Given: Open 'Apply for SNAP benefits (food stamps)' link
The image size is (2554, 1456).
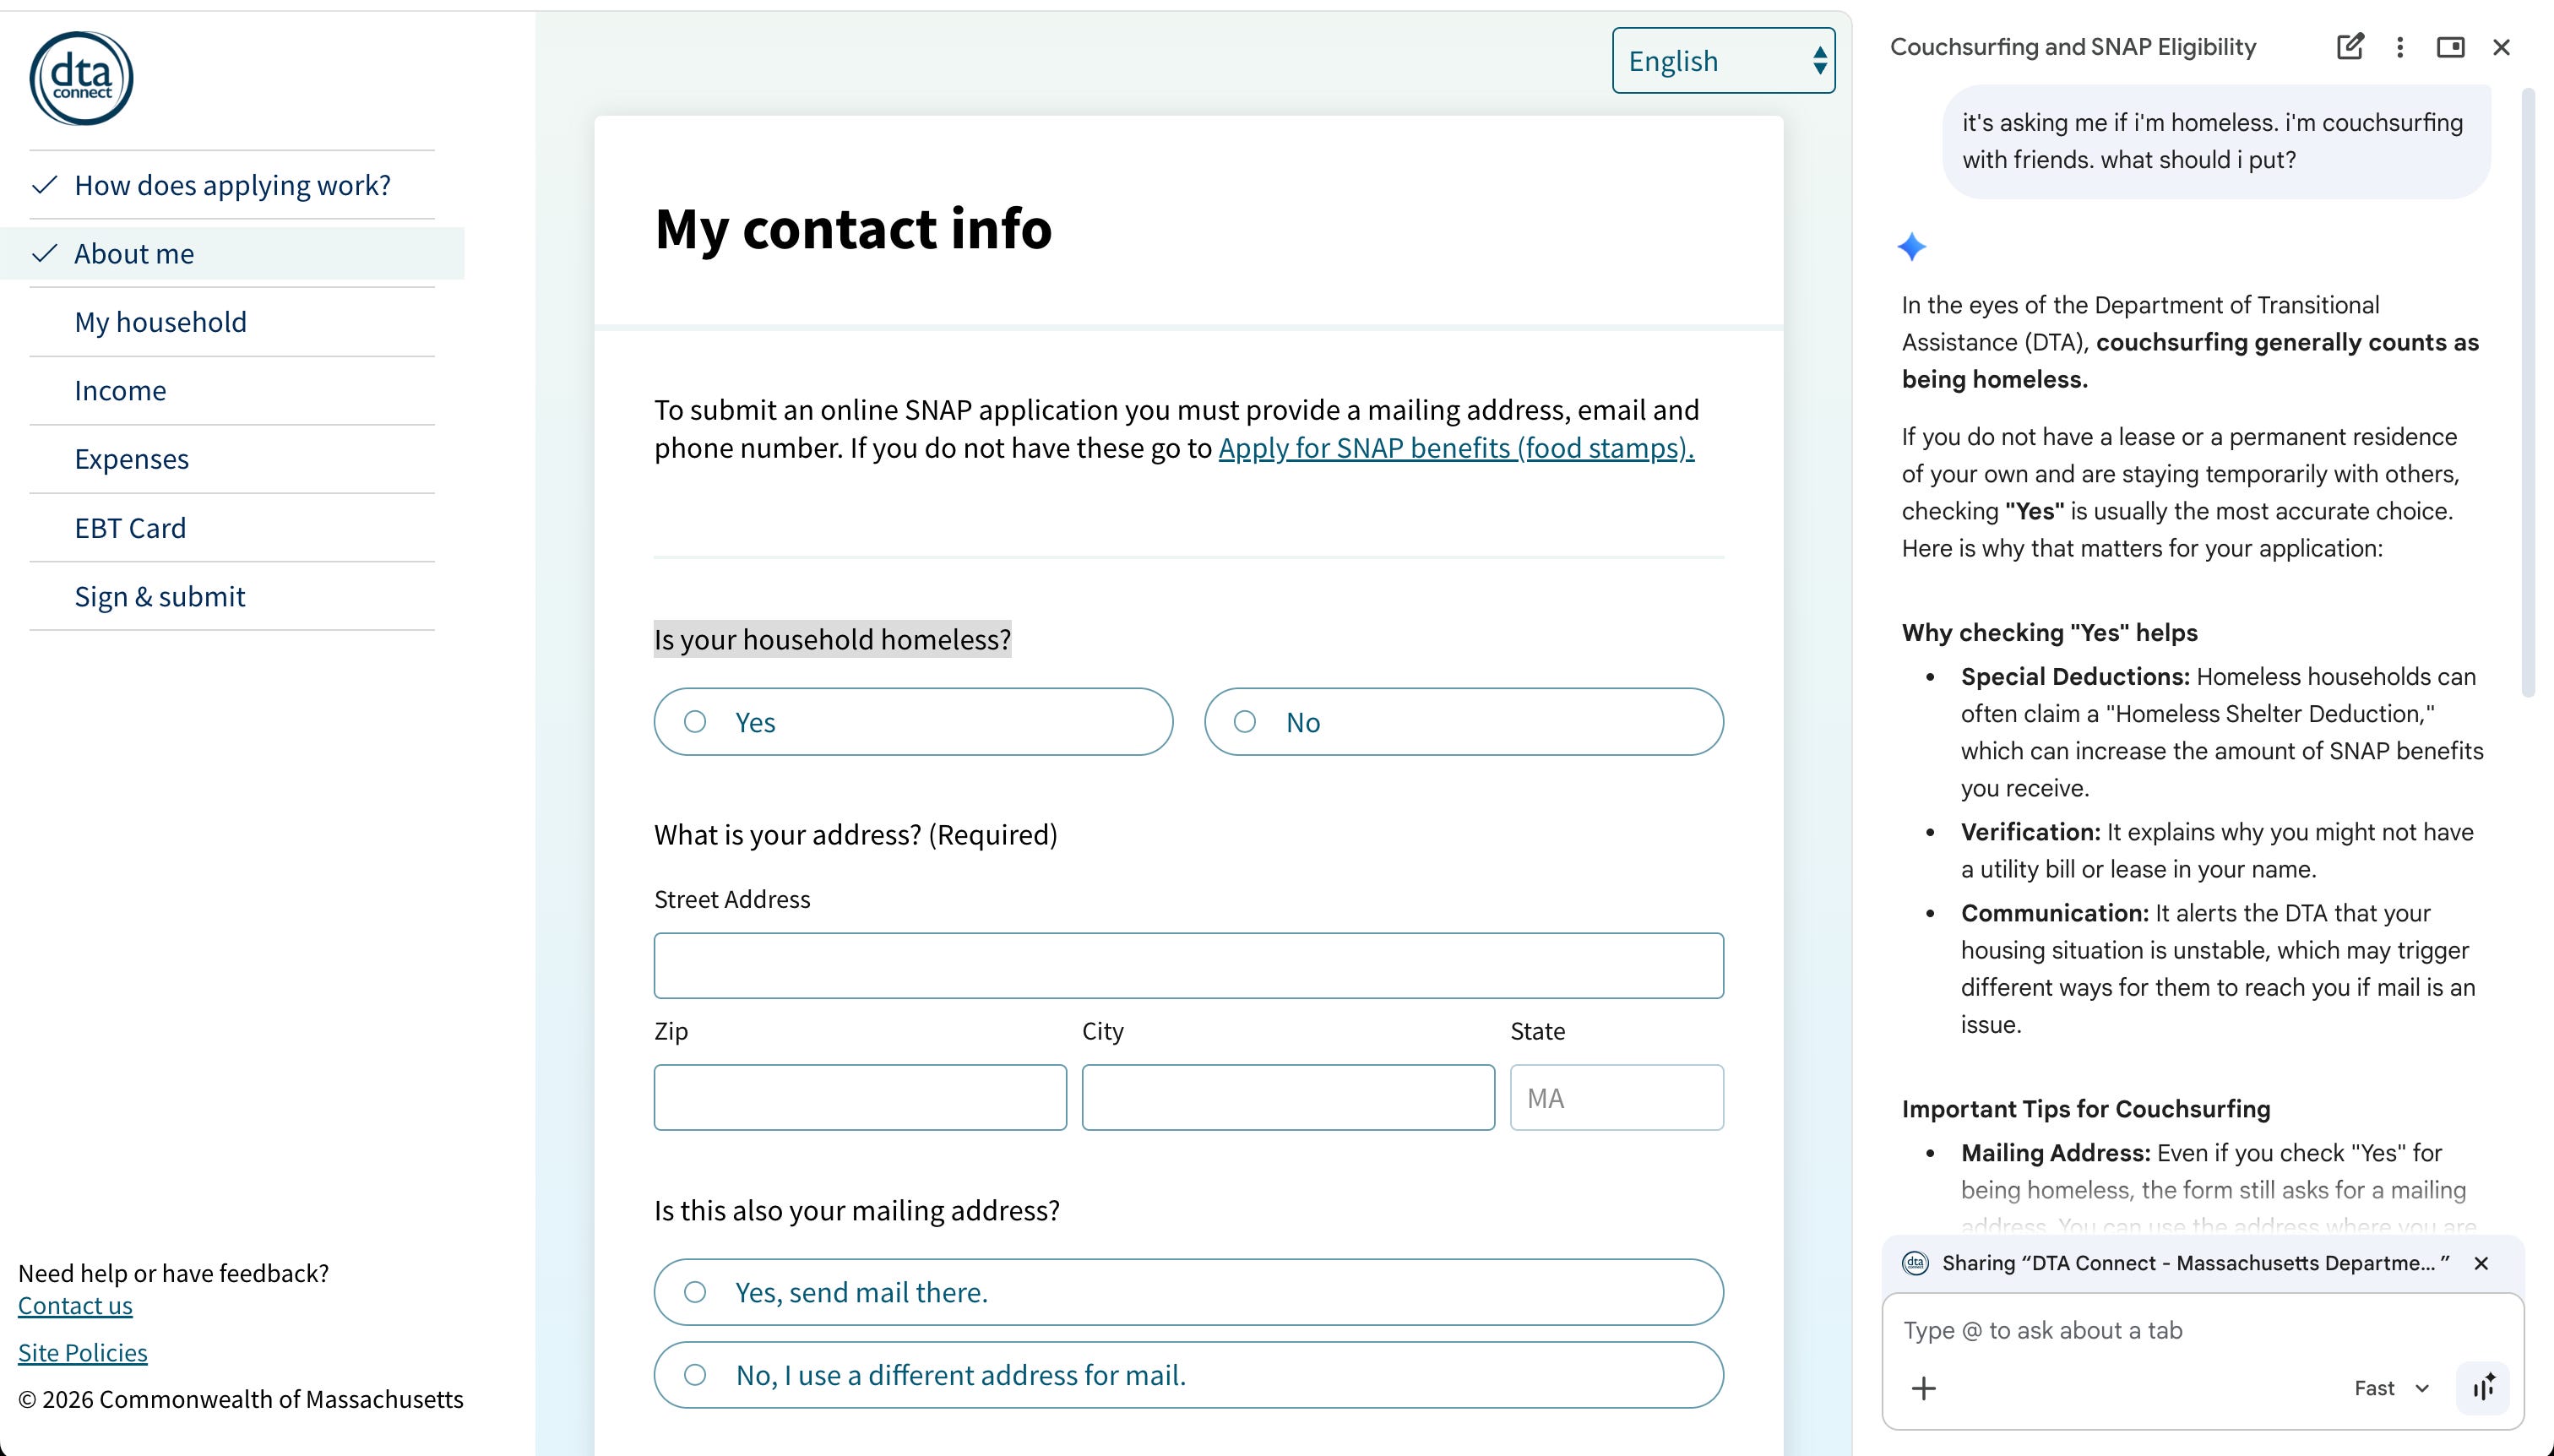Looking at the screenshot, I should [1456, 448].
